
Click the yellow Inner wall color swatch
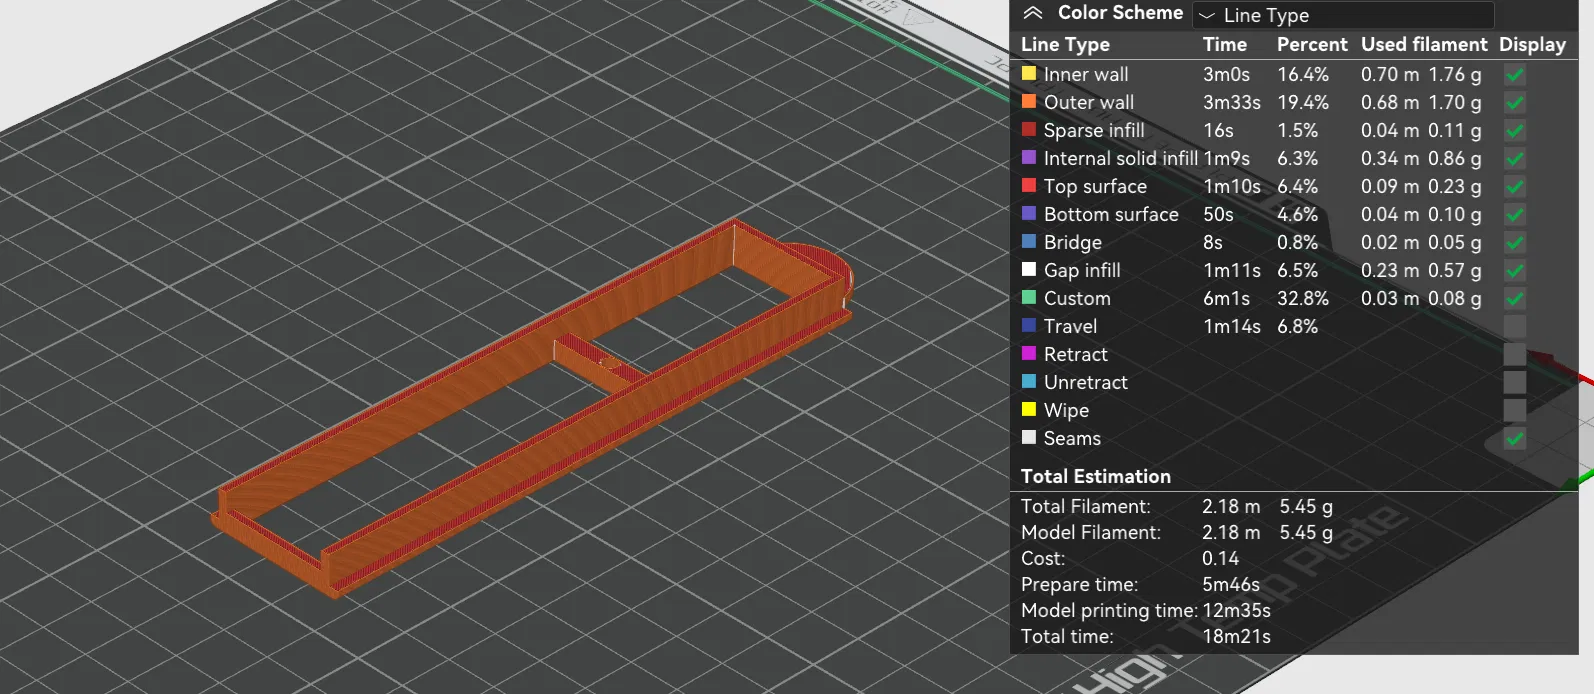click(x=1029, y=73)
